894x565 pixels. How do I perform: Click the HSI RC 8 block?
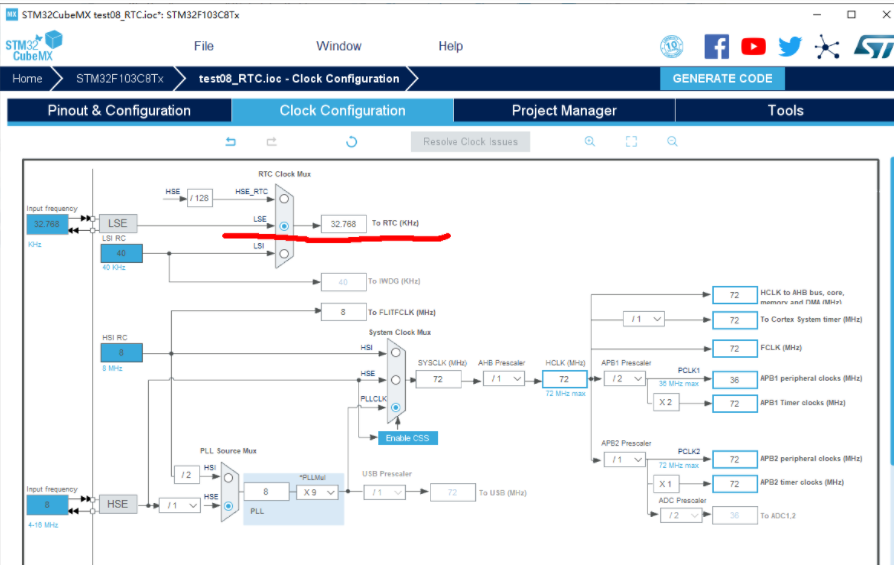click(121, 352)
